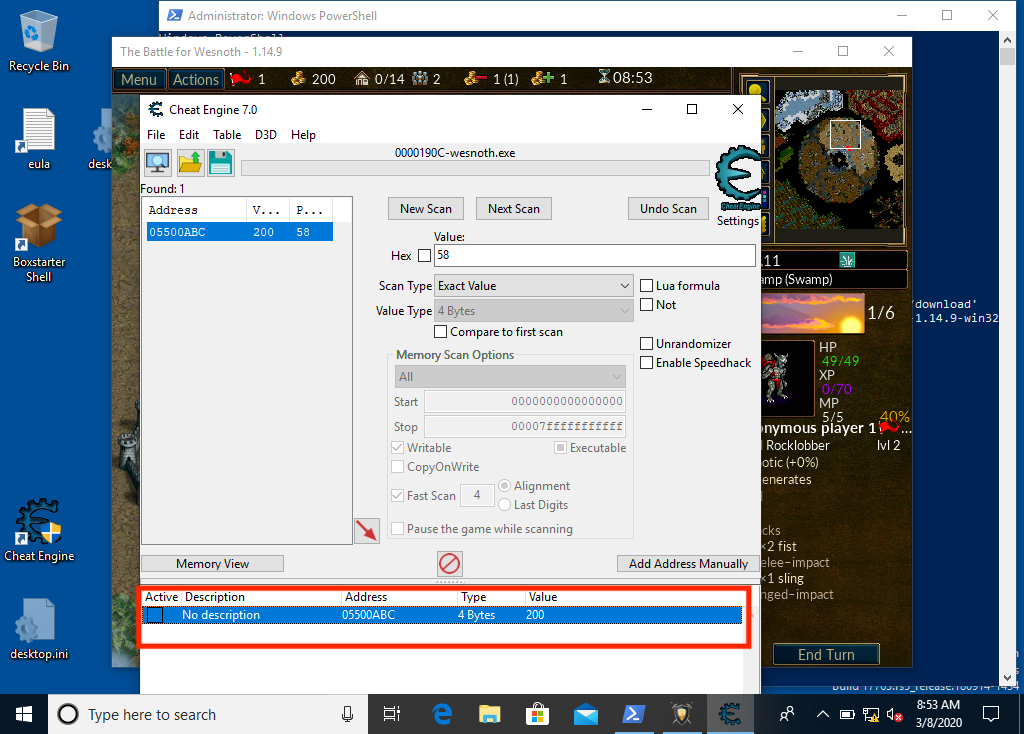This screenshot has height=734, width=1024.
Task: Select the Last Digits radio button
Action: pyautogui.click(x=504, y=505)
